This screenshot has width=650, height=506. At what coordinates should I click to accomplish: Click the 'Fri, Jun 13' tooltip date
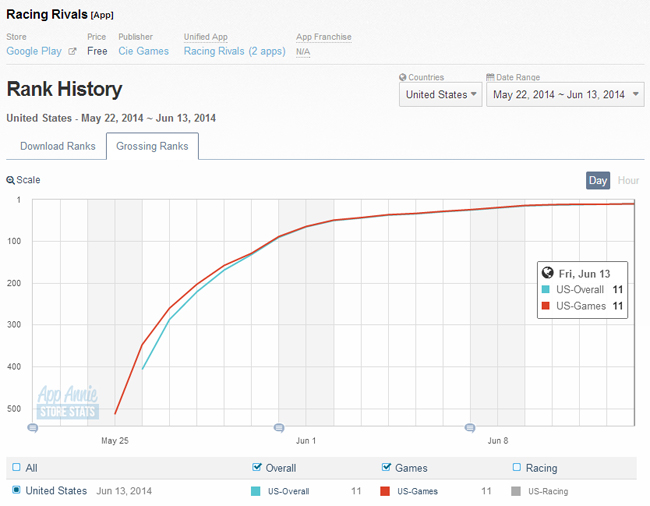pyautogui.click(x=584, y=274)
